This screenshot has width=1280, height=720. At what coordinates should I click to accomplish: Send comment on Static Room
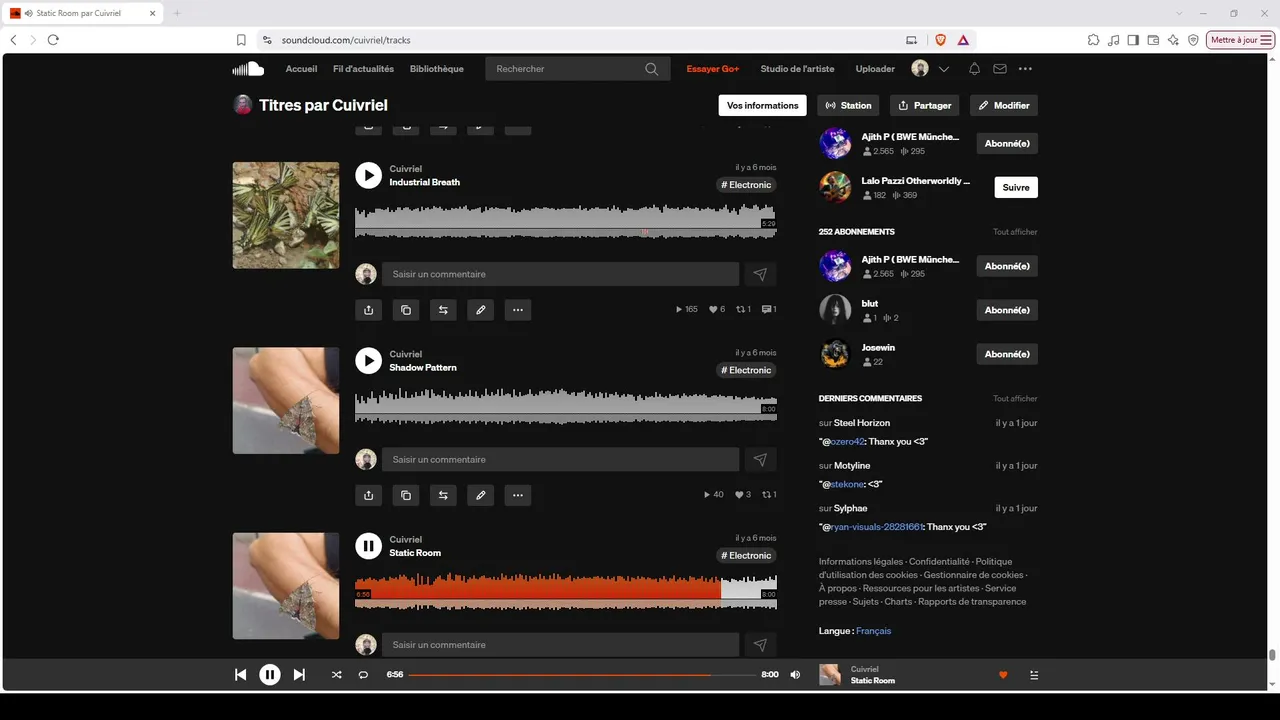[760, 644]
